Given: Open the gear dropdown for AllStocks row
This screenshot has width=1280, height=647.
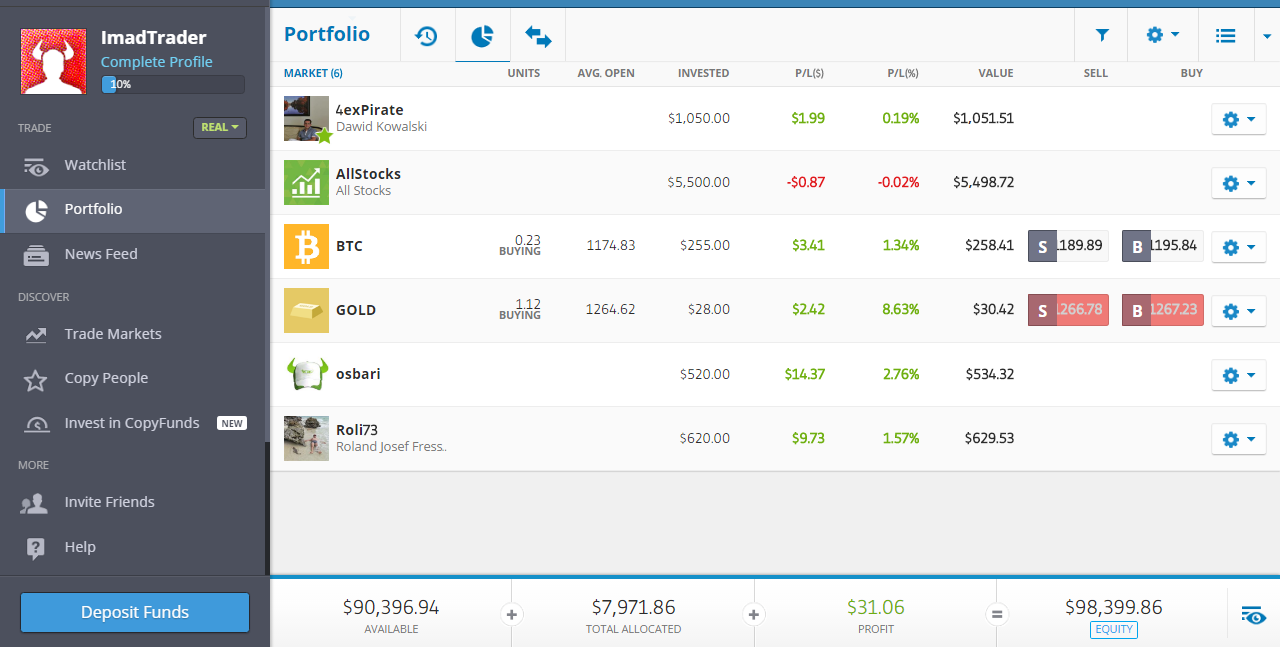Looking at the screenshot, I should coord(1238,184).
